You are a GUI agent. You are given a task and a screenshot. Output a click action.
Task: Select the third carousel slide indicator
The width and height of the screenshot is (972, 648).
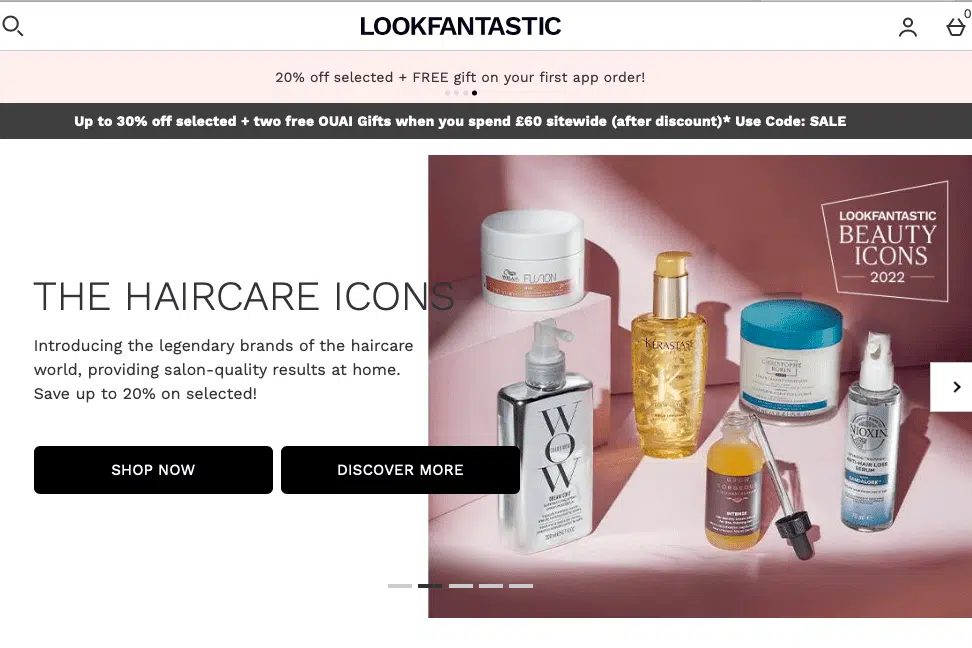(x=461, y=585)
